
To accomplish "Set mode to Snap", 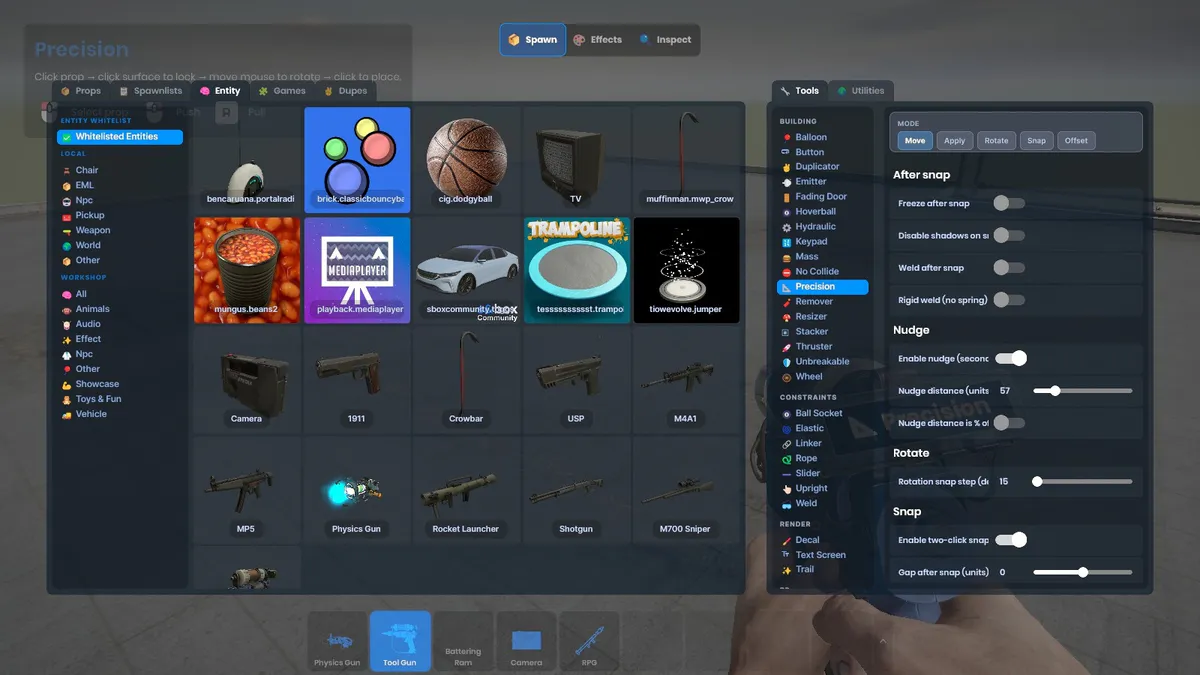I will point(1036,141).
